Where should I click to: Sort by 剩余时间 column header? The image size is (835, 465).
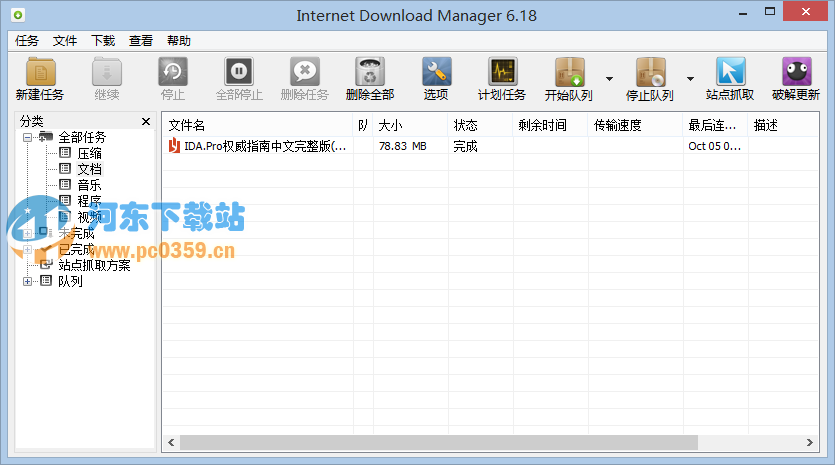551,125
